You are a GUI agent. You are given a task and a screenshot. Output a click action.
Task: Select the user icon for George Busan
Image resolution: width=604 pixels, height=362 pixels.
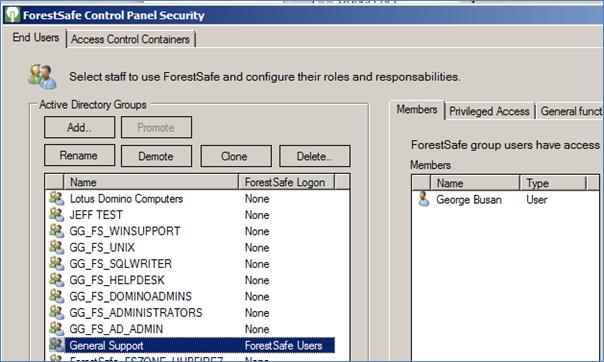[424, 199]
